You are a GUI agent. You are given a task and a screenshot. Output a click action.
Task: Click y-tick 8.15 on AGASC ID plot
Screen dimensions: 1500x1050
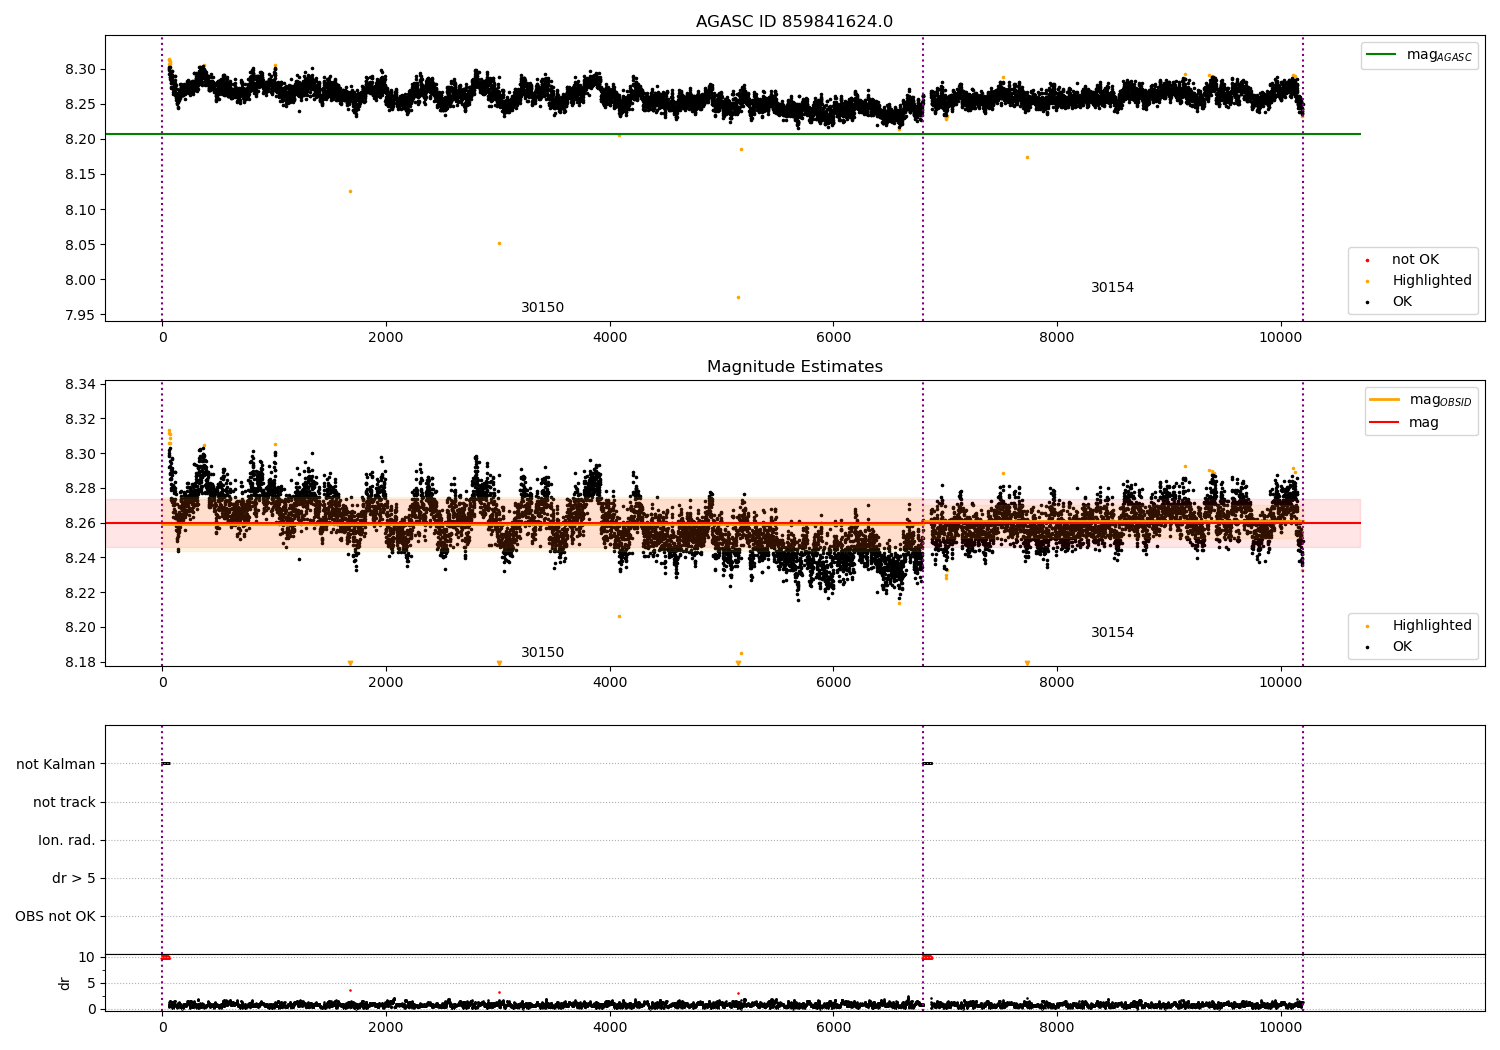(x=79, y=175)
